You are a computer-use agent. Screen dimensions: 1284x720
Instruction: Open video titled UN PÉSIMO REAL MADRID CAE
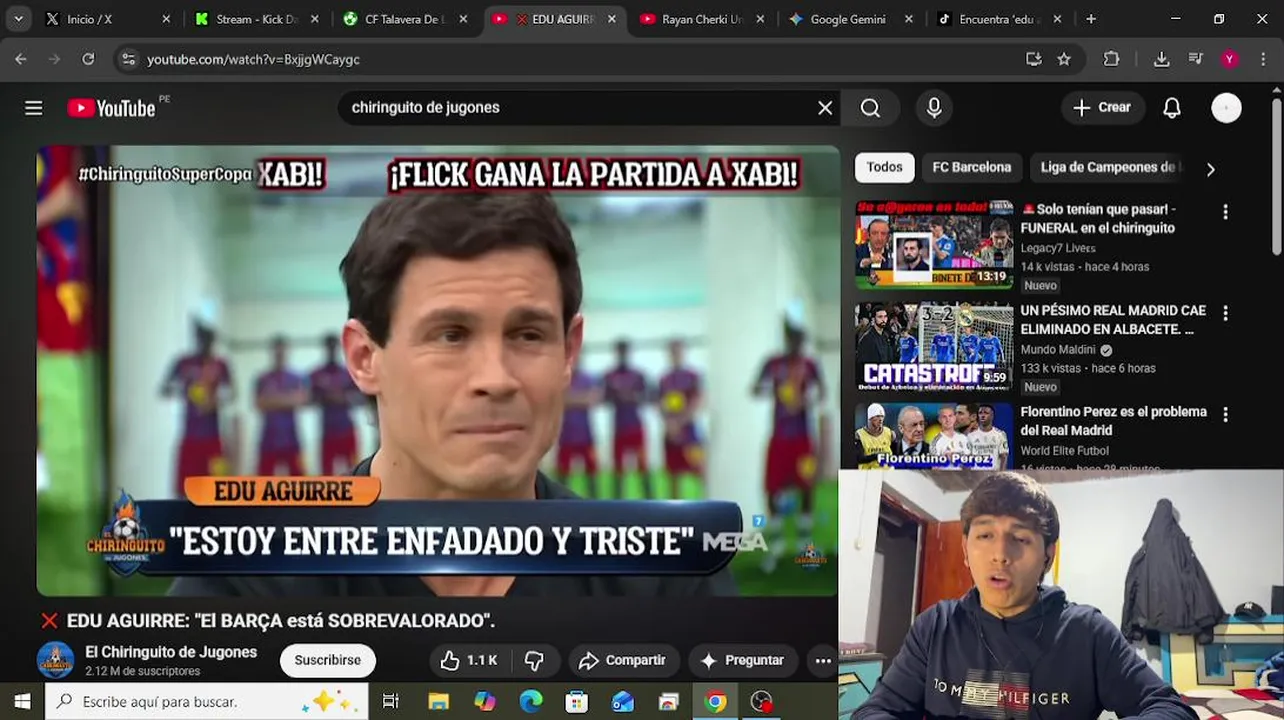coord(1113,320)
